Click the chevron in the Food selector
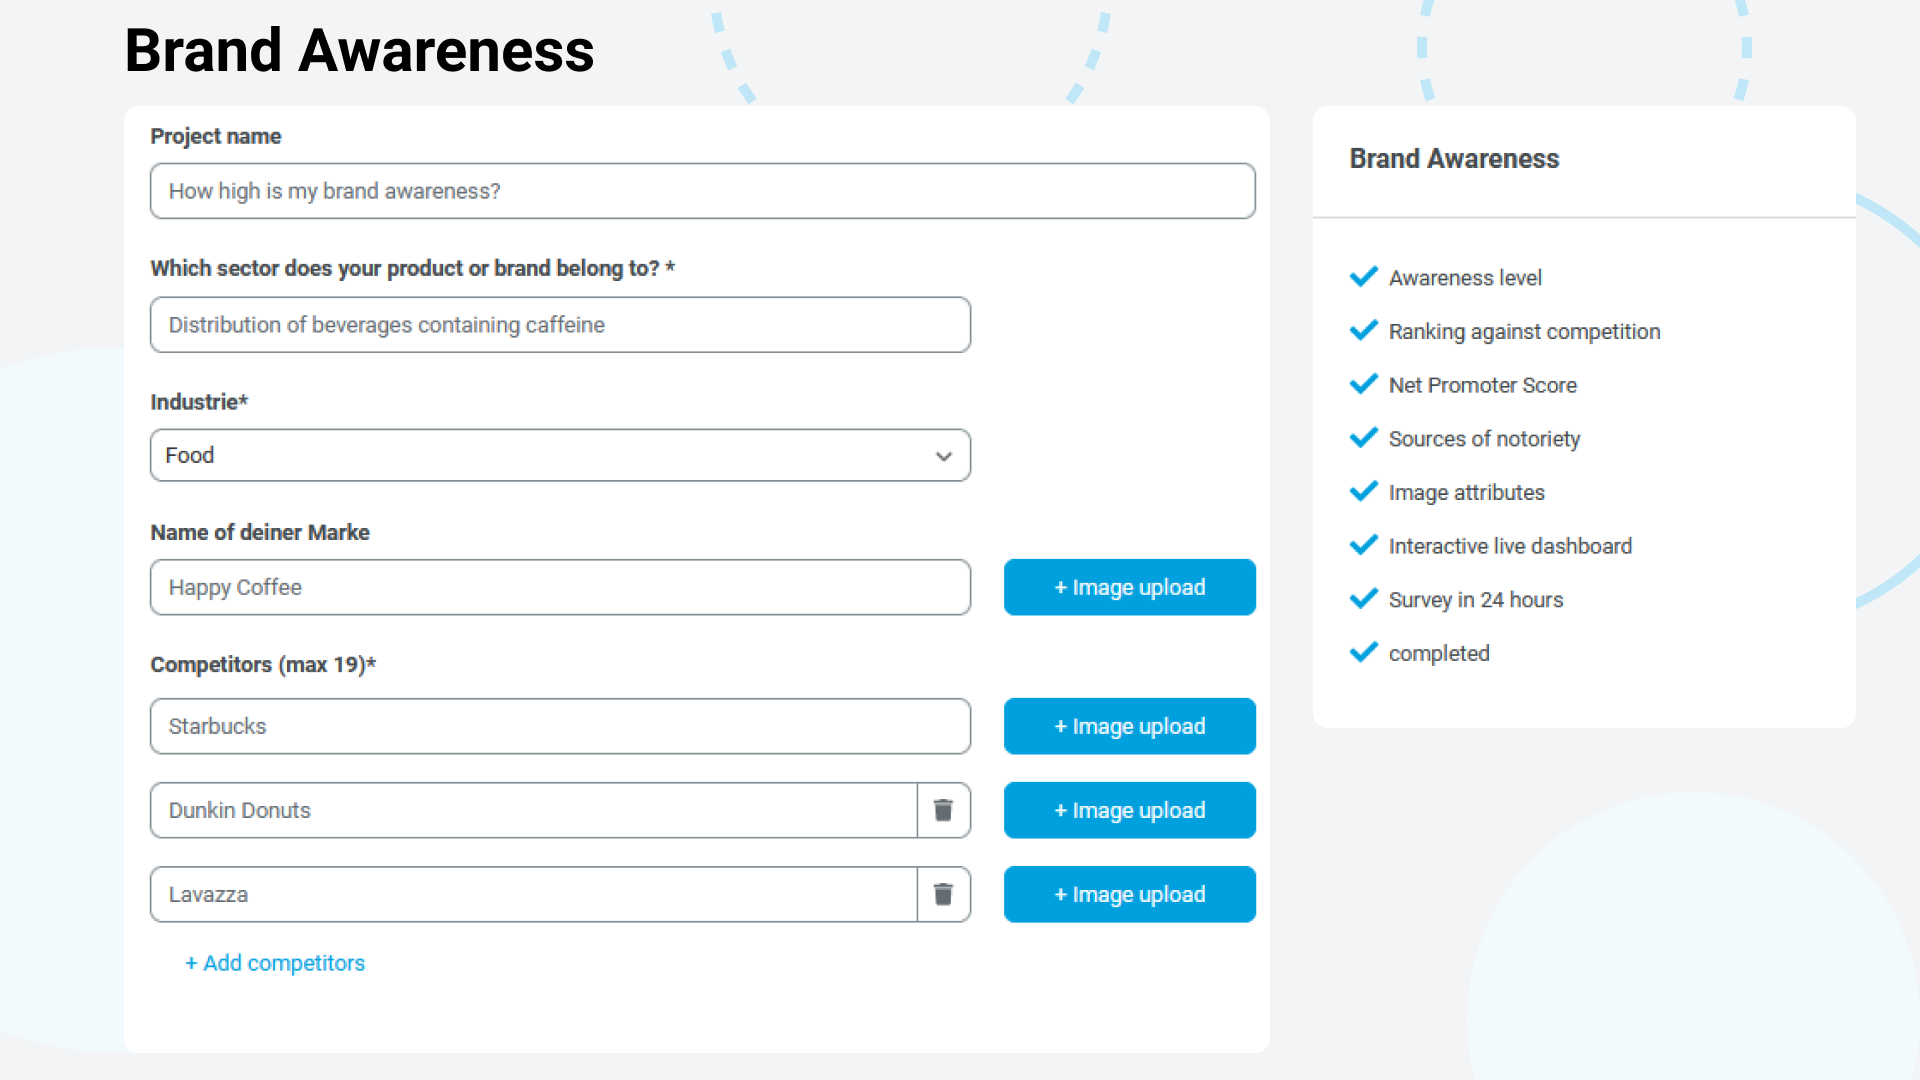 pos(941,456)
